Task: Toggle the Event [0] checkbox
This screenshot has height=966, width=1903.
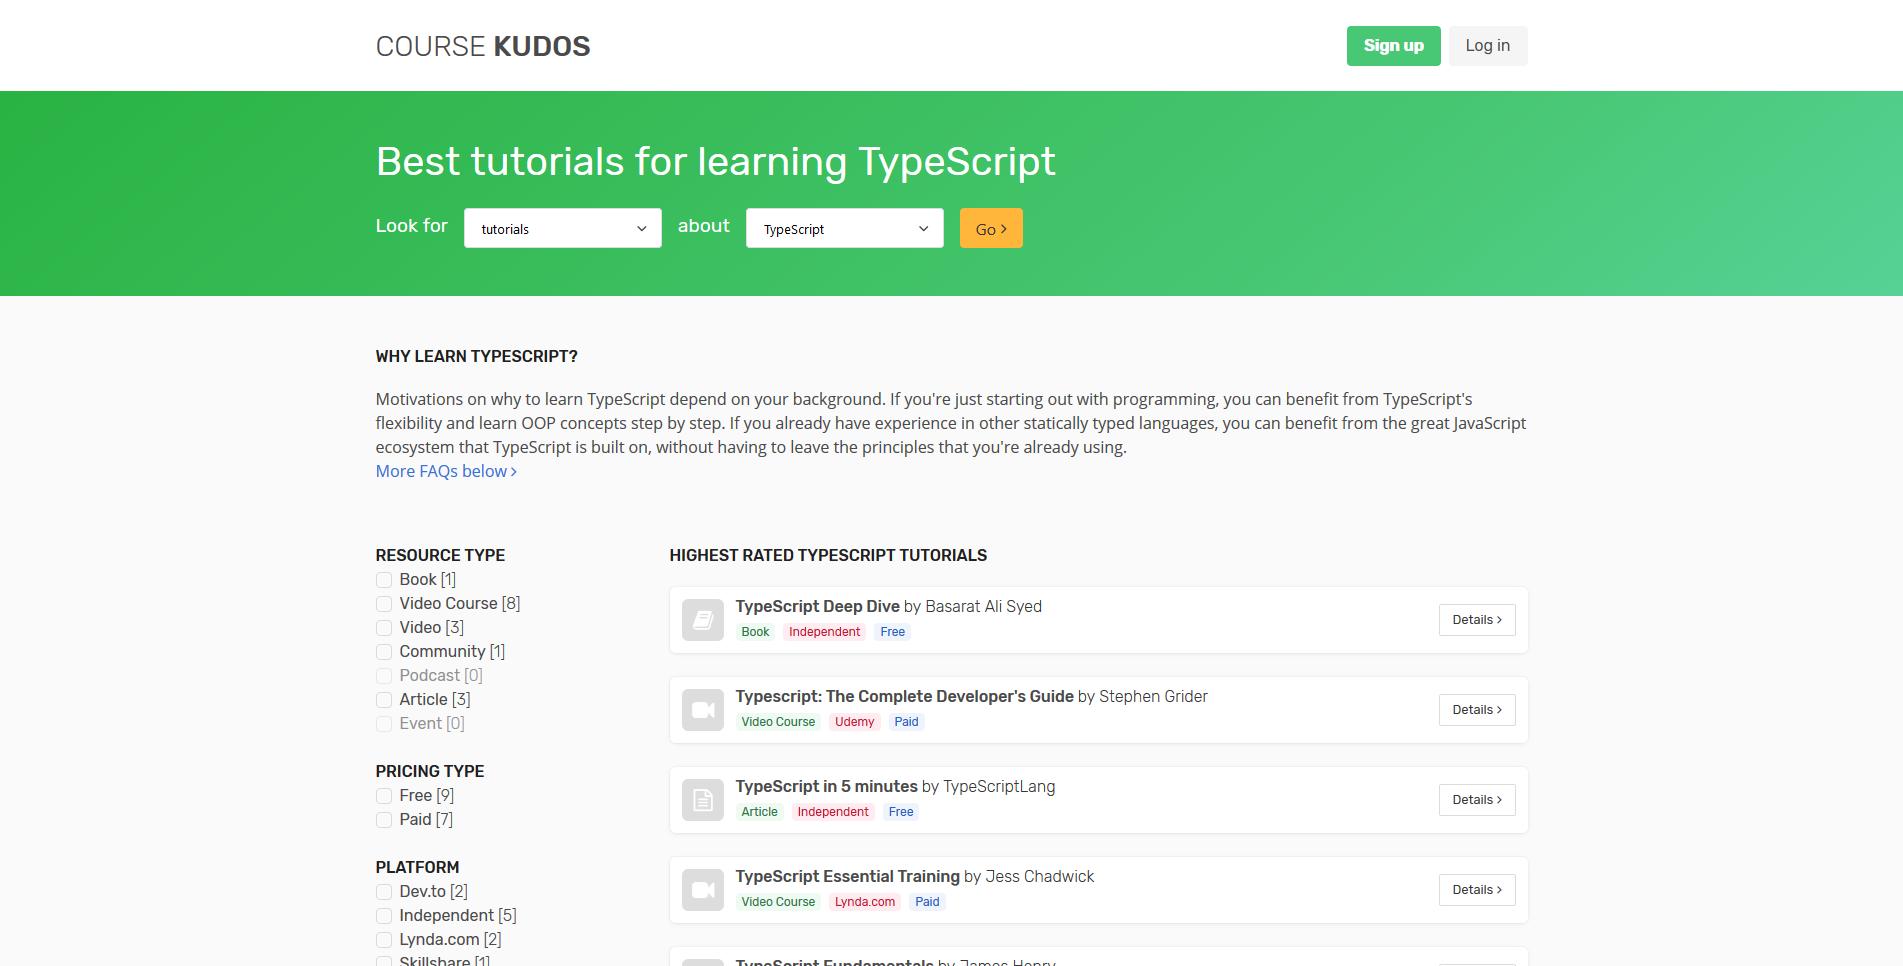Action: (x=384, y=724)
